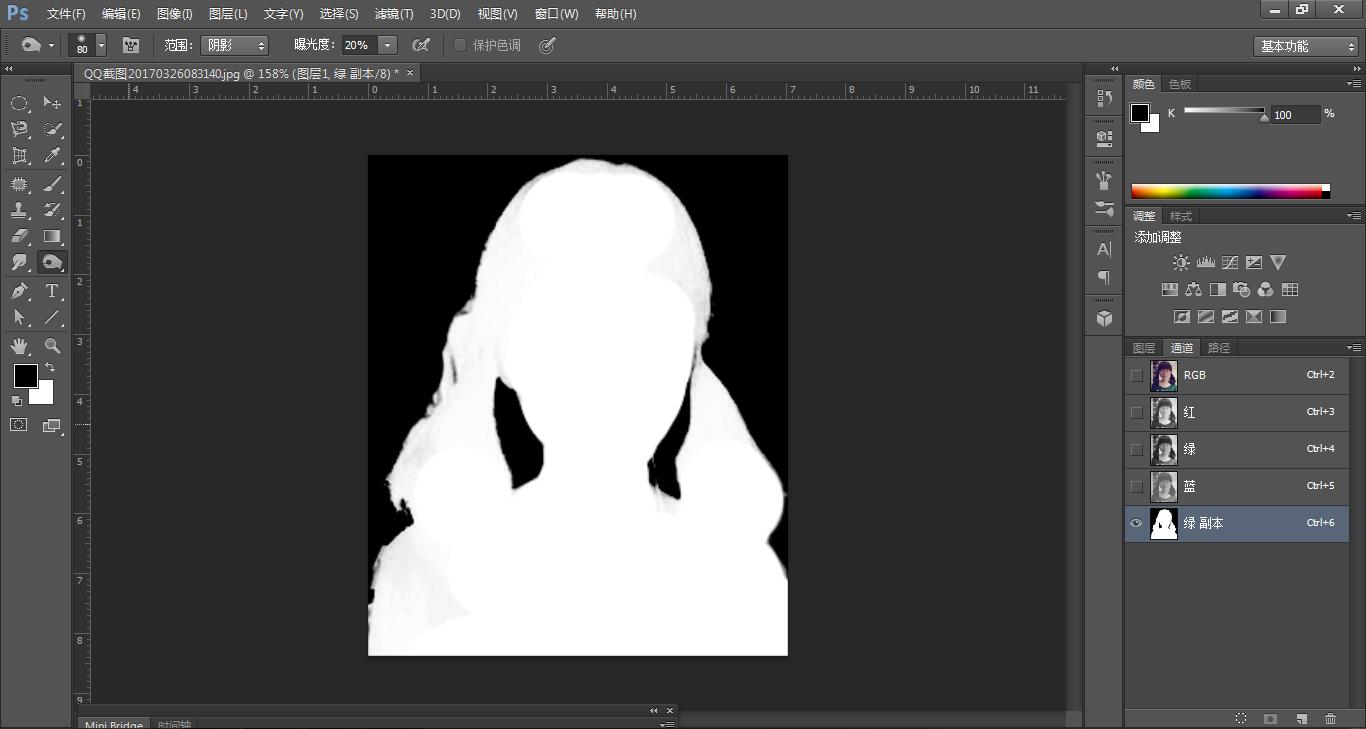Enable the 保护色调 checkbox
The image size is (1366, 729).
(460, 45)
